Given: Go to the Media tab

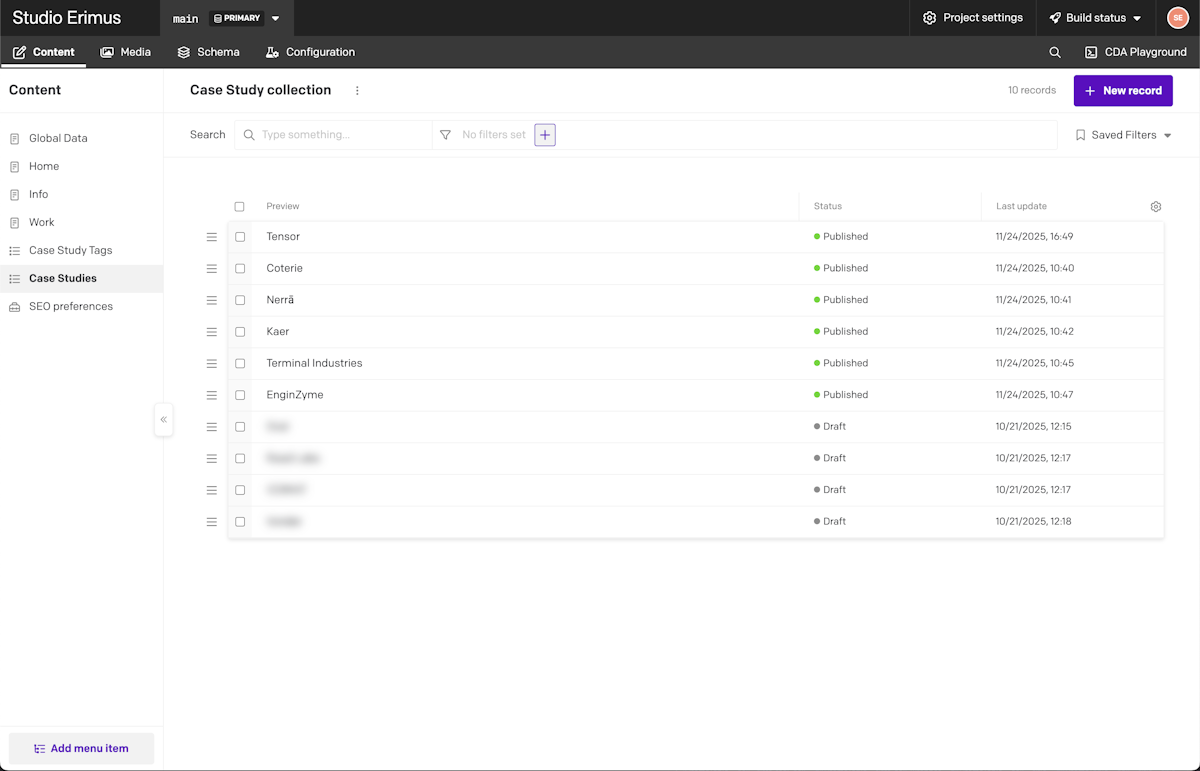Looking at the screenshot, I should pos(126,52).
